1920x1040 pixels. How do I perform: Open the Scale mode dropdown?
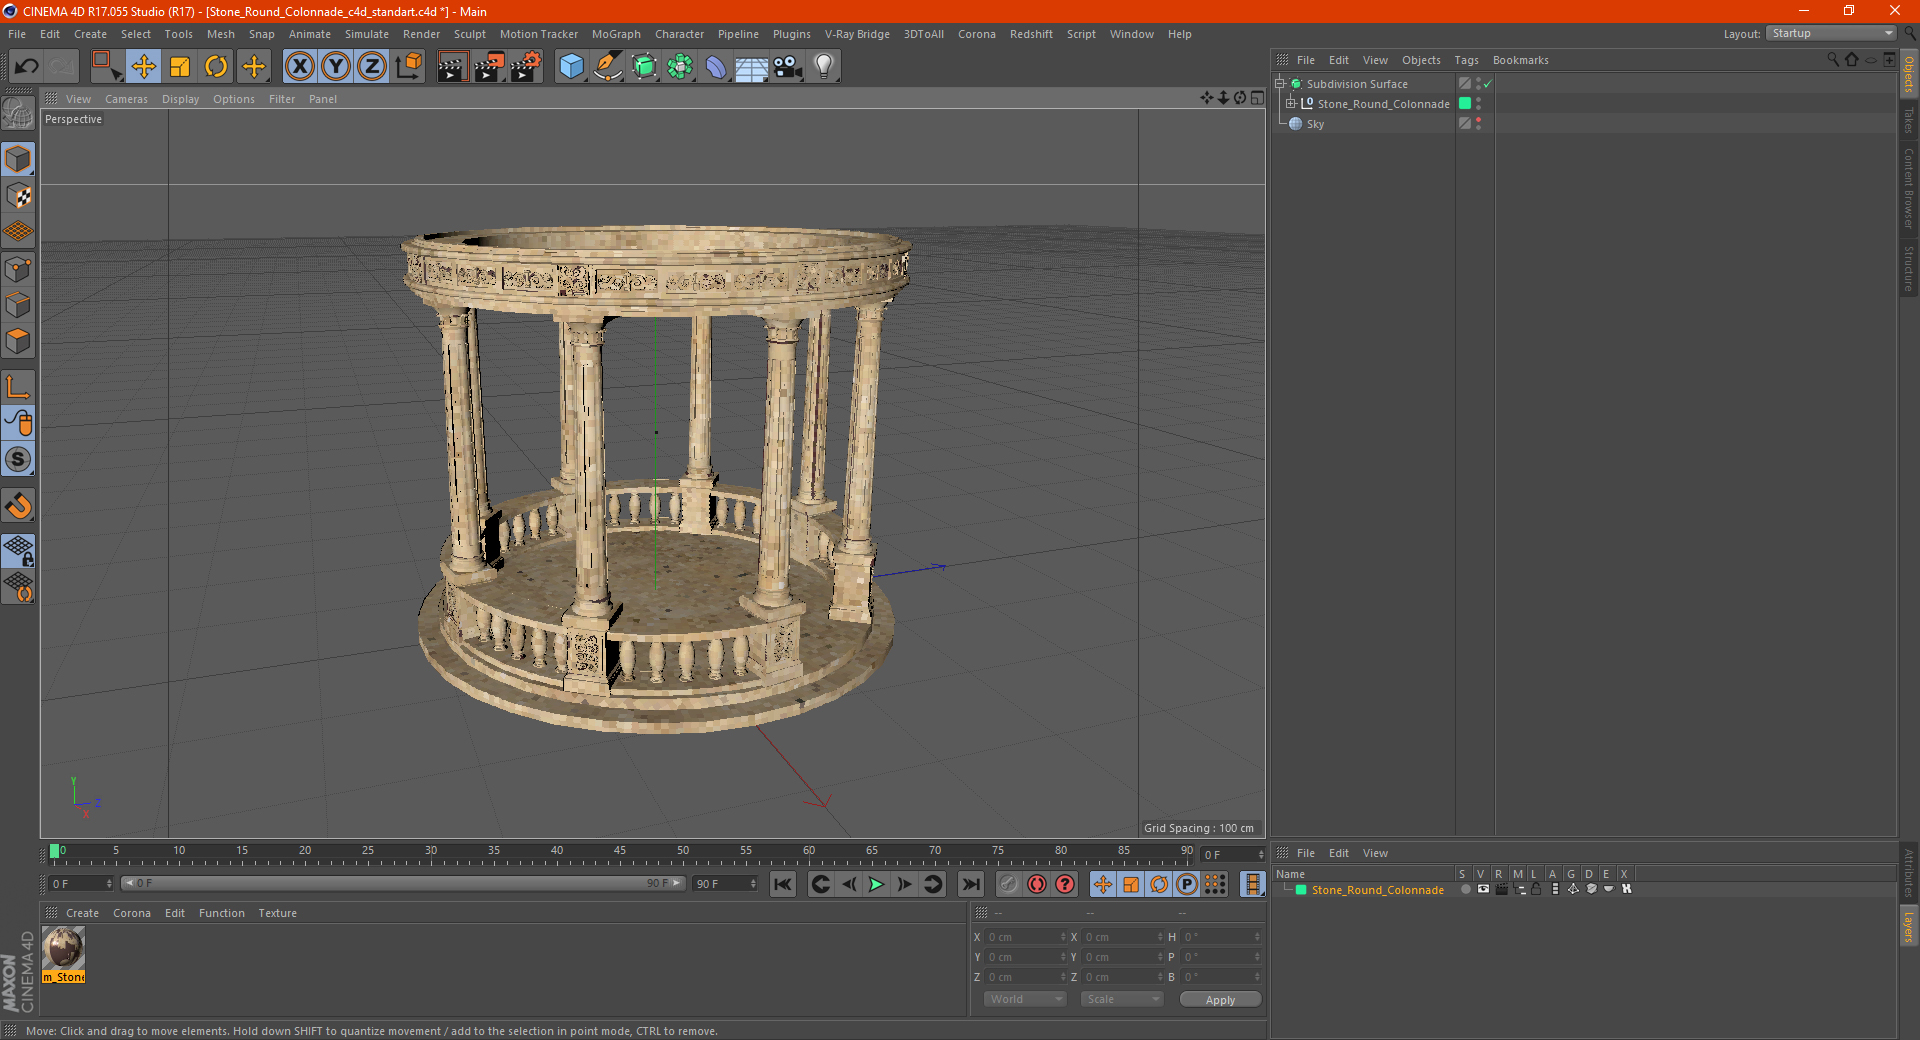1122,999
